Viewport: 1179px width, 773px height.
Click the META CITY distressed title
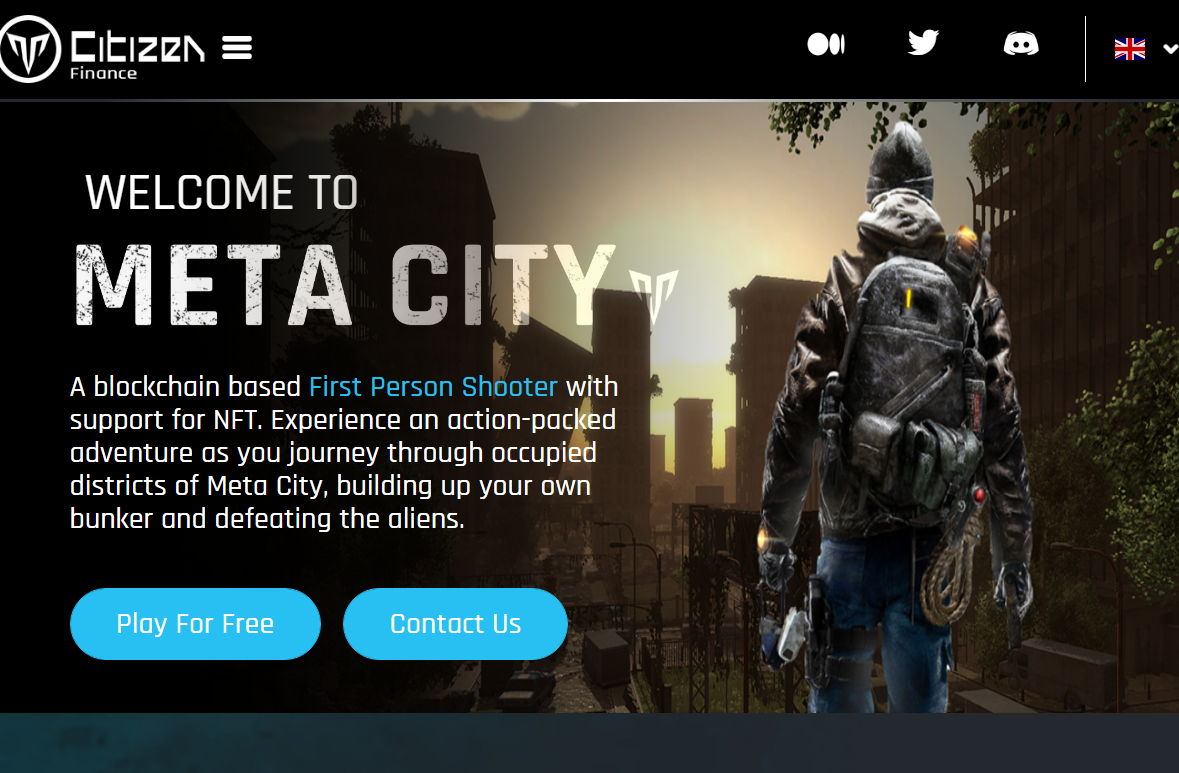(345, 286)
